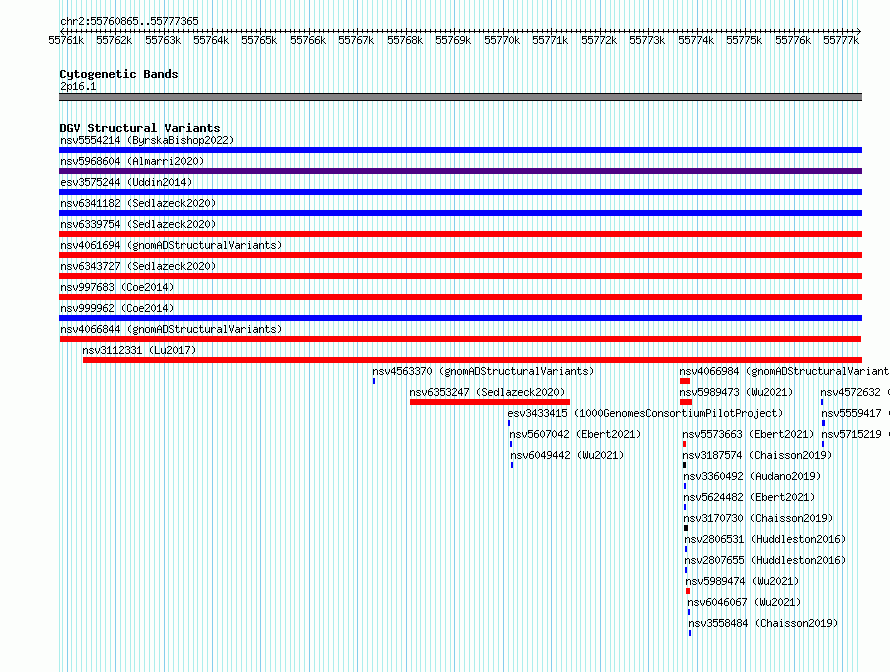This screenshot has width=890, height=672.
Task: Select the red bar under nsv997683
Action: pos(460,297)
